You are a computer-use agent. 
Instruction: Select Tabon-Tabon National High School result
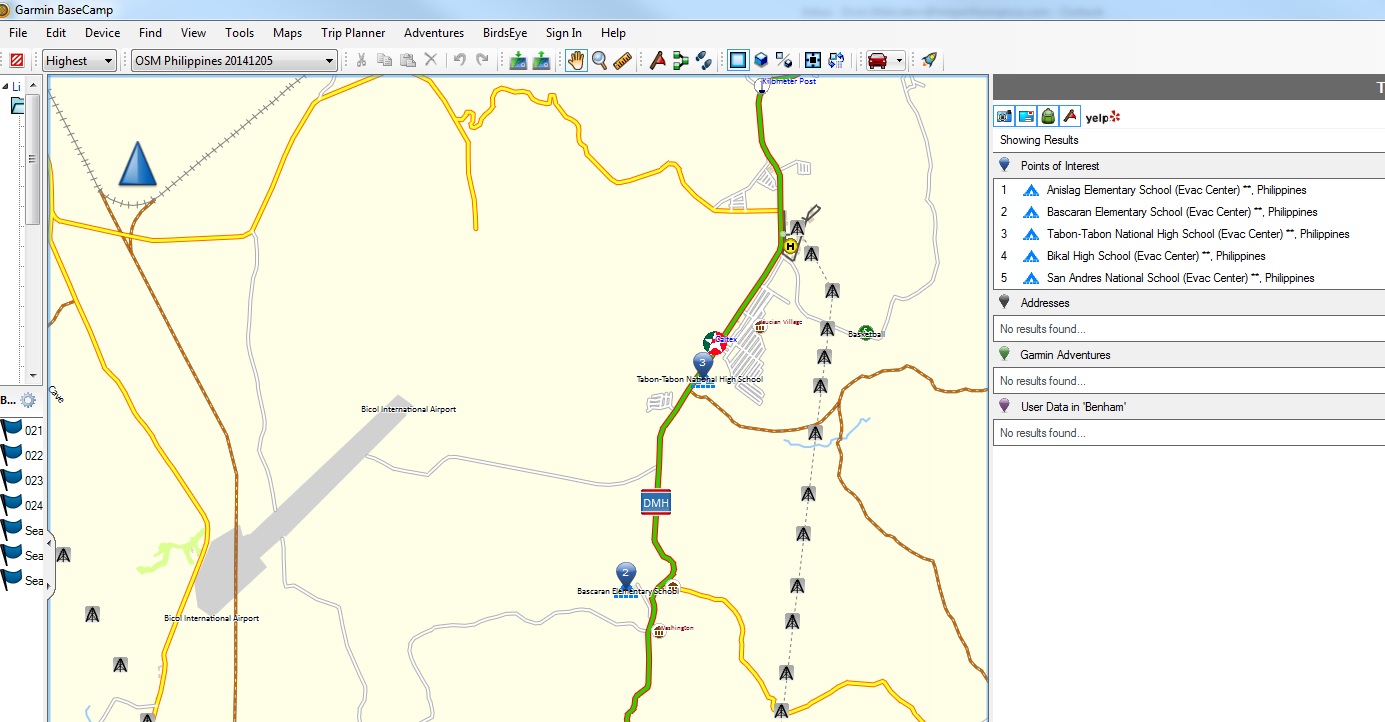(x=1189, y=234)
